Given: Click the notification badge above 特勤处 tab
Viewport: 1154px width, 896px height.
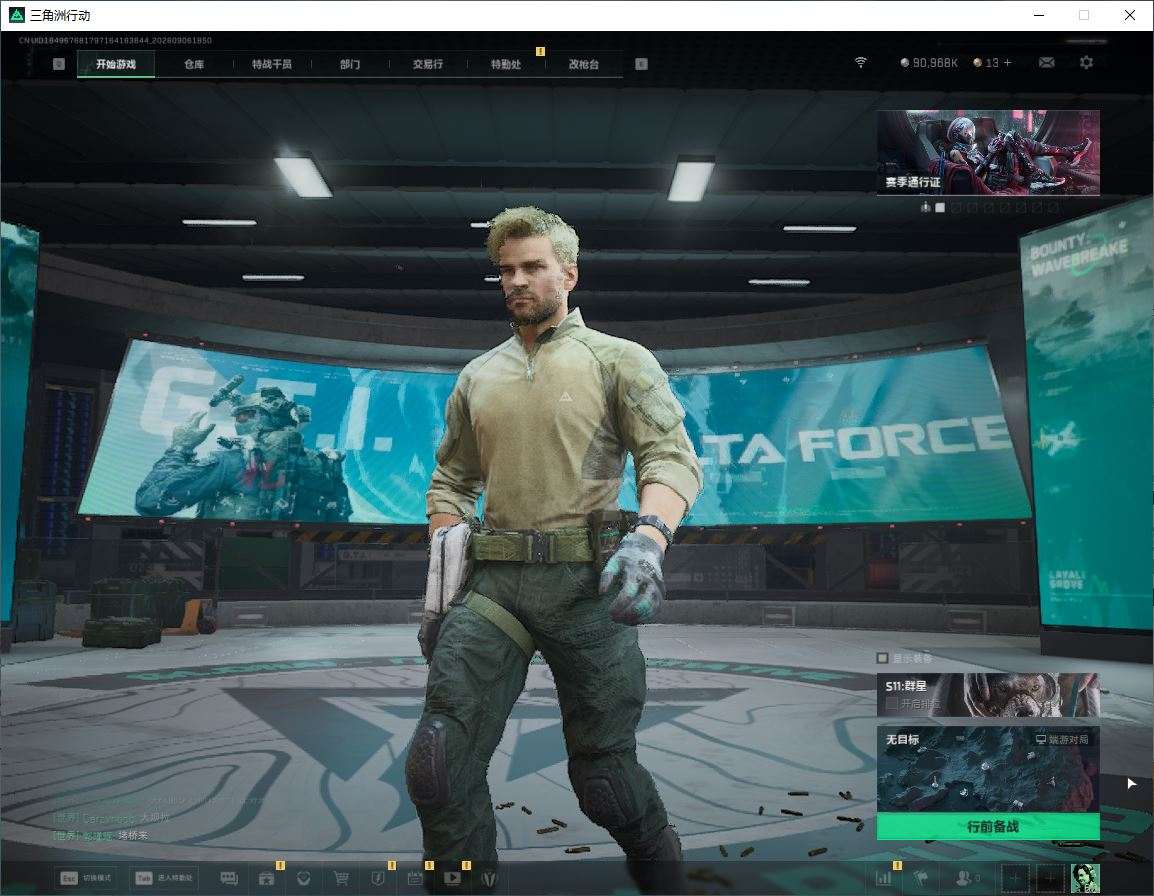Looking at the screenshot, I should coord(540,51).
